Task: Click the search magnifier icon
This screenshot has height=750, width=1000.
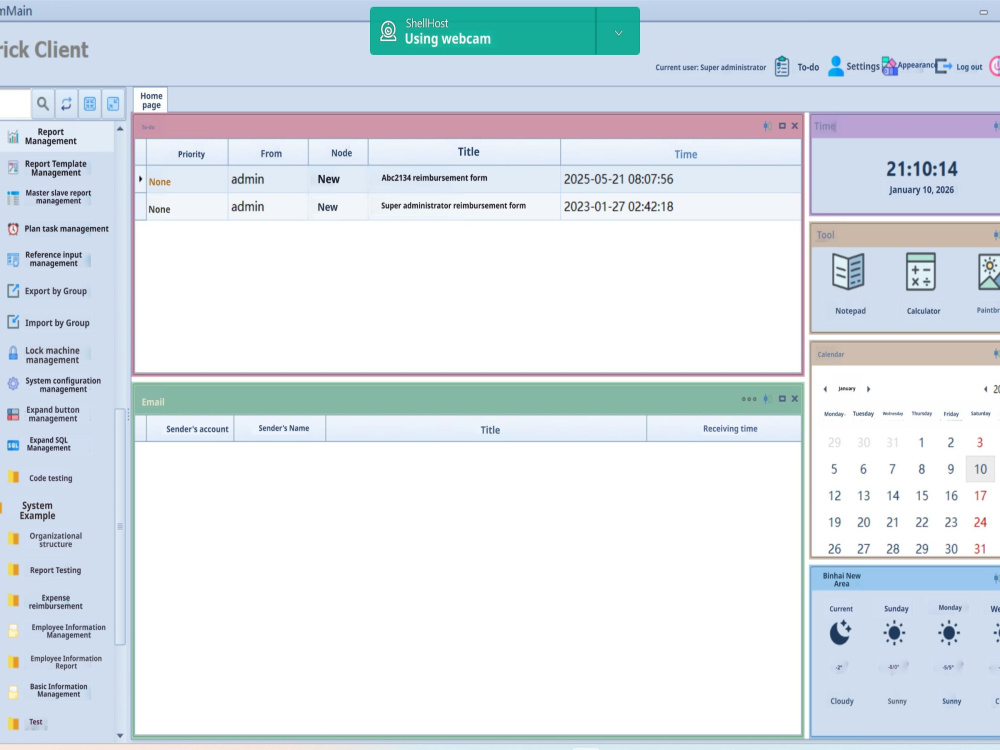Action: point(43,103)
